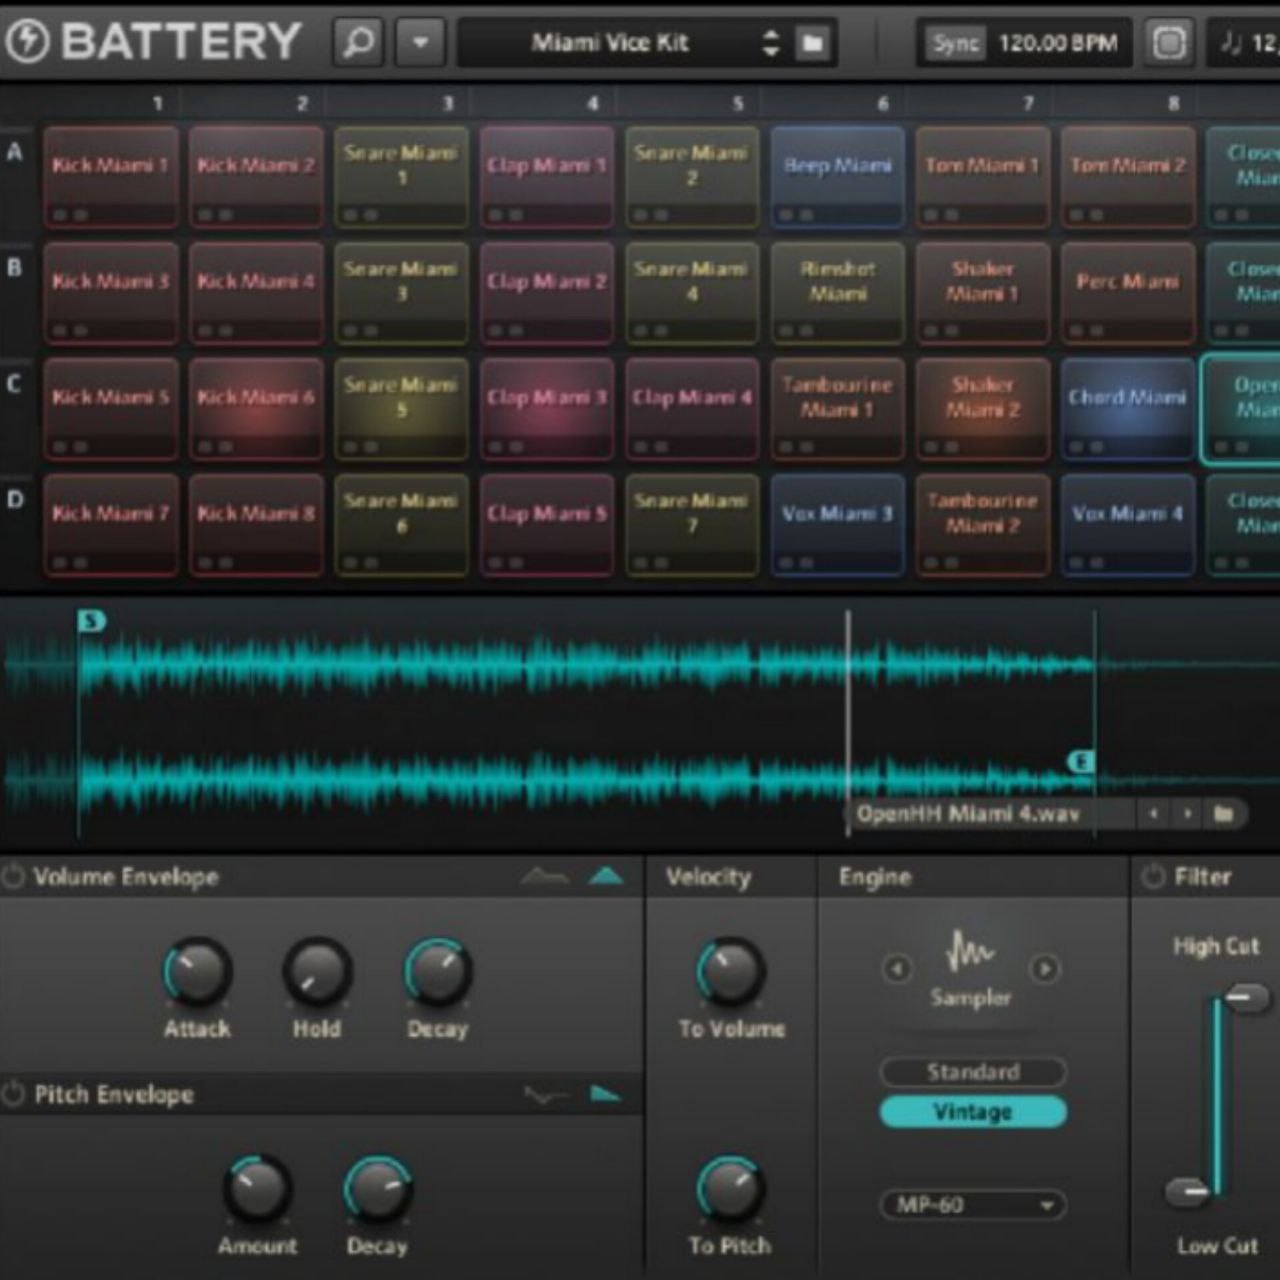Screen dimensions: 1280x1280
Task: Select the Clap Miami 1 cell
Action: coord(547,177)
